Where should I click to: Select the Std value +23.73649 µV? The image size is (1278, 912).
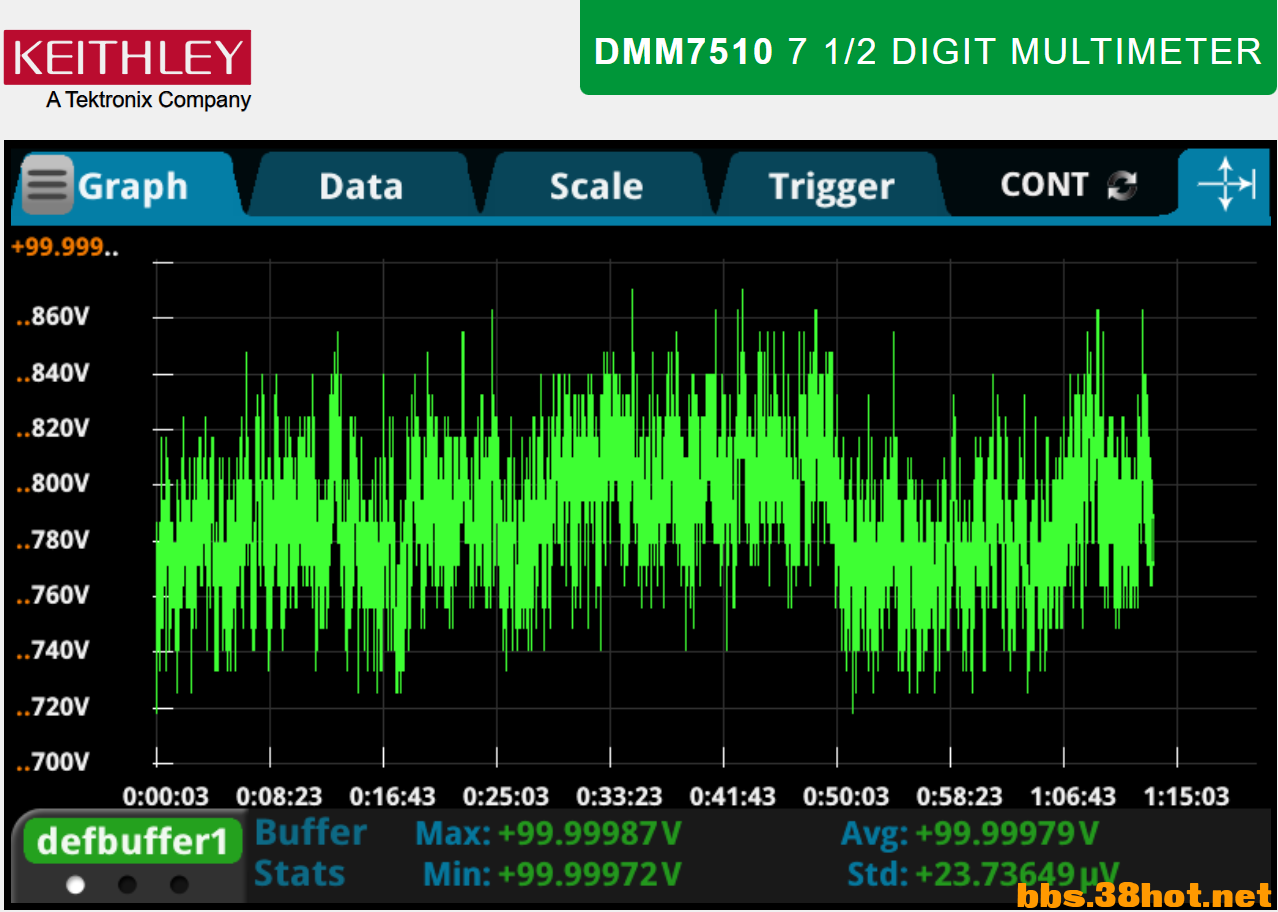click(1017, 874)
